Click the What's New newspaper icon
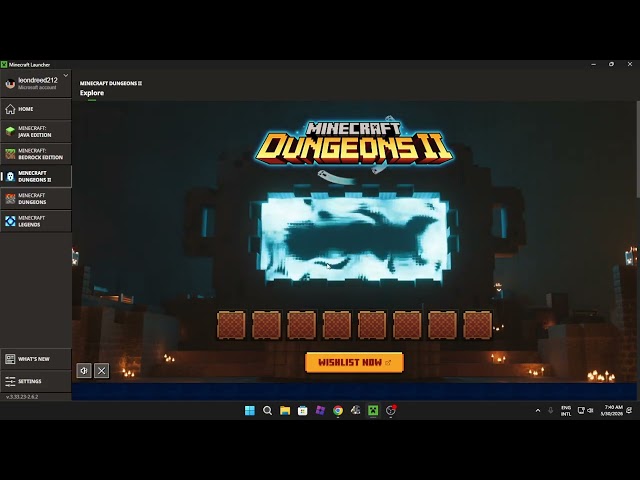This screenshot has height=480, width=640. (10, 359)
